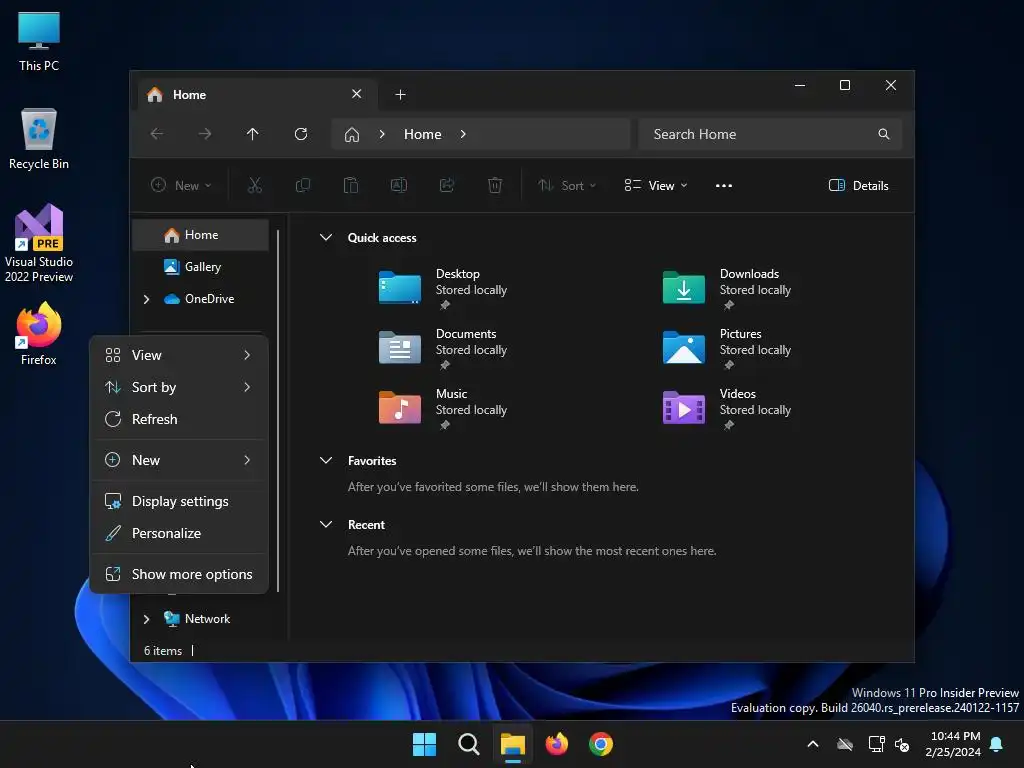Open the Desktop folder in Quick access
The image size is (1024, 768).
(443, 288)
